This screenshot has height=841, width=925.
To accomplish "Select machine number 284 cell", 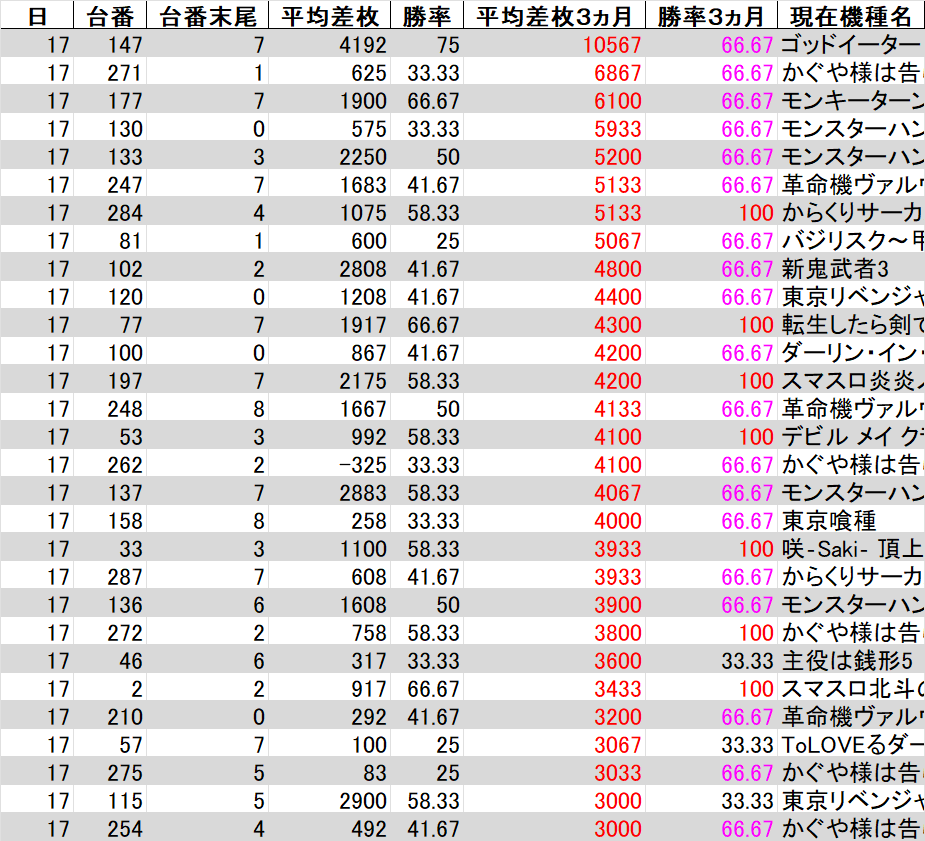I will (x=110, y=213).
